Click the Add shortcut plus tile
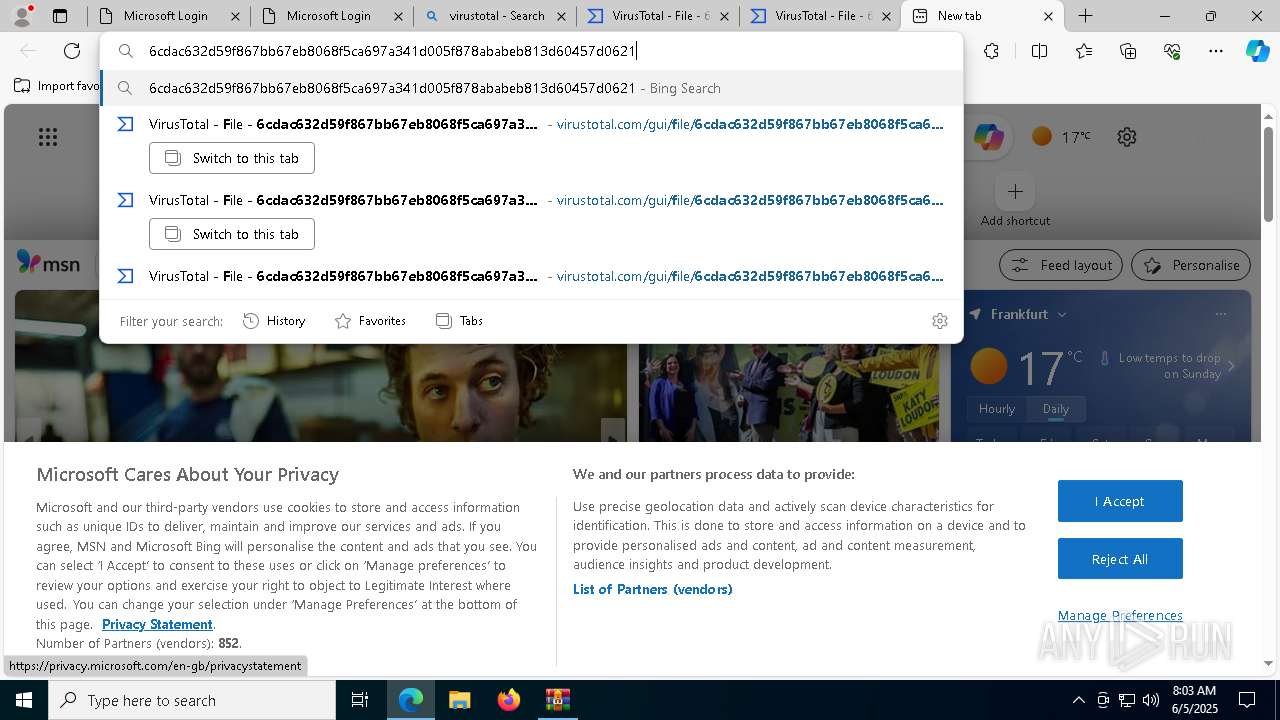This screenshot has width=1280, height=720. [1015, 191]
